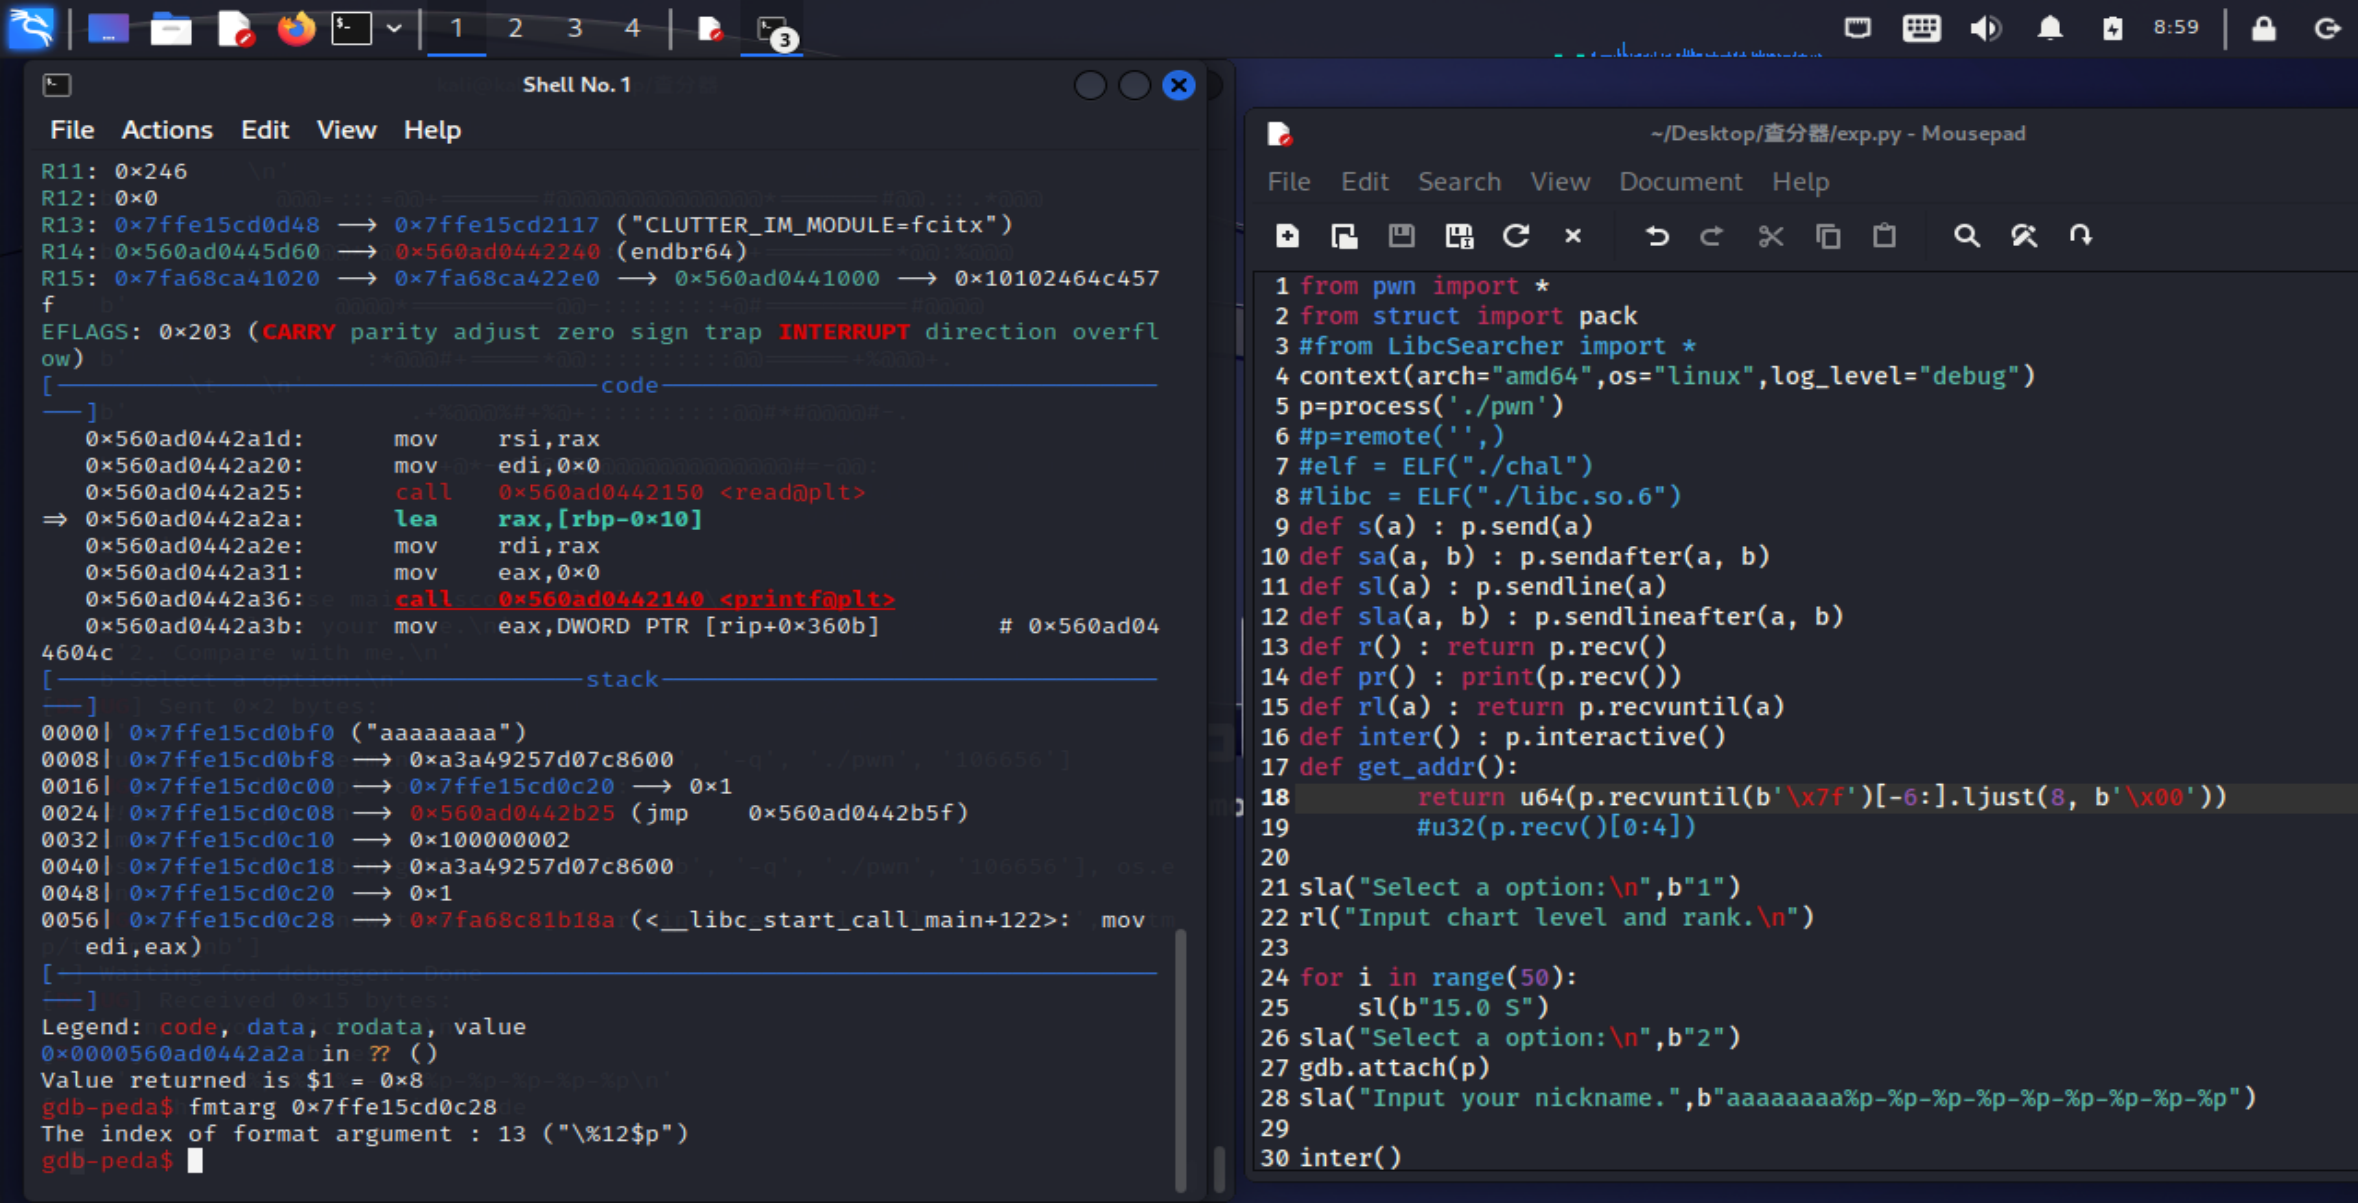Switch to workspace 2

pos(515,28)
